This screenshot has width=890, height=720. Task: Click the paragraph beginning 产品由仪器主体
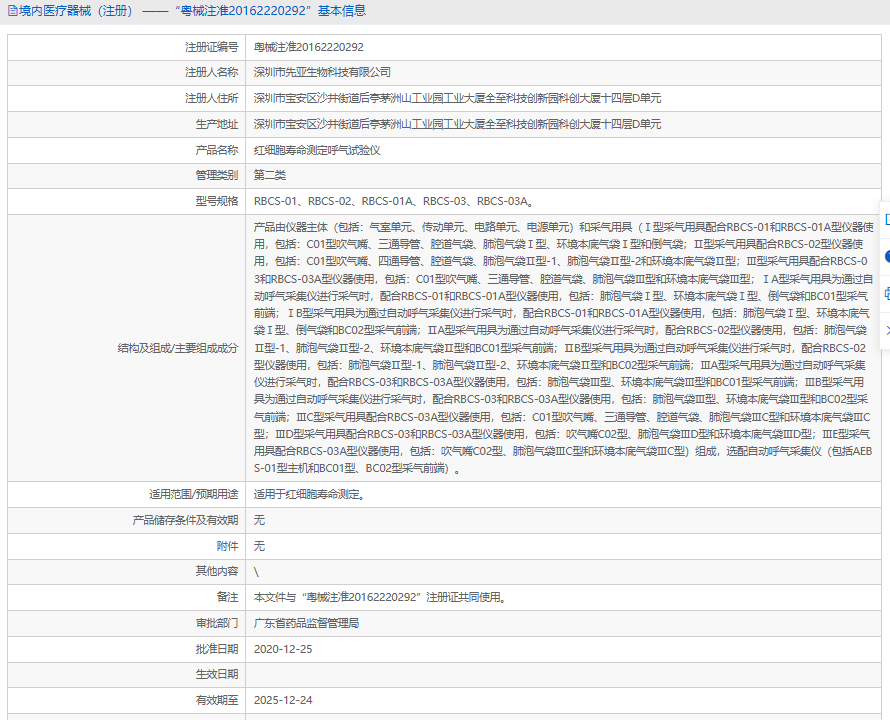pyautogui.click(x=563, y=348)
